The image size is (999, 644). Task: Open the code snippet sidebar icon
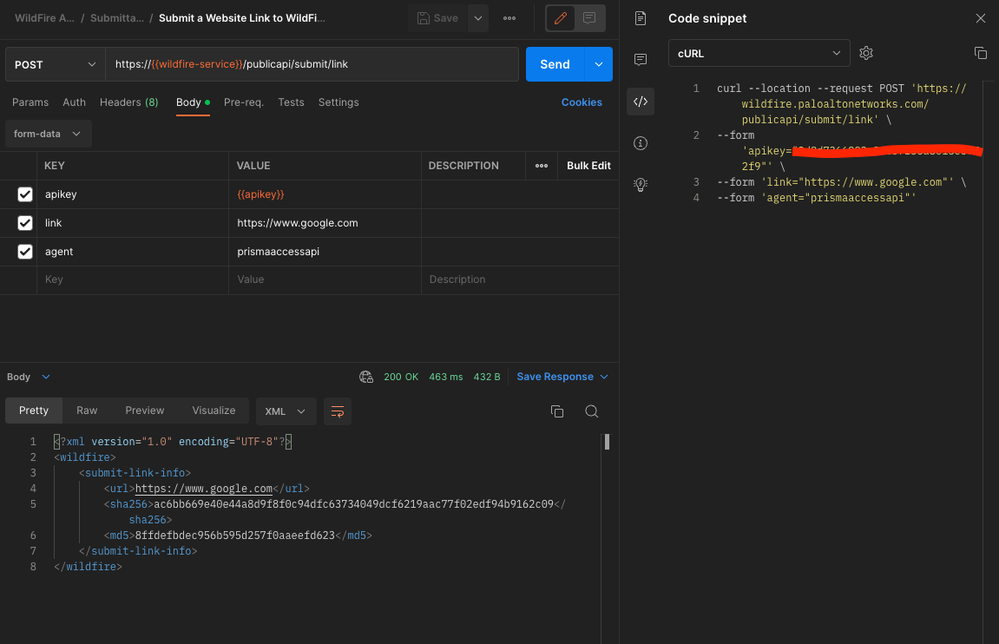pyautogui.click(x=640, y=101)
